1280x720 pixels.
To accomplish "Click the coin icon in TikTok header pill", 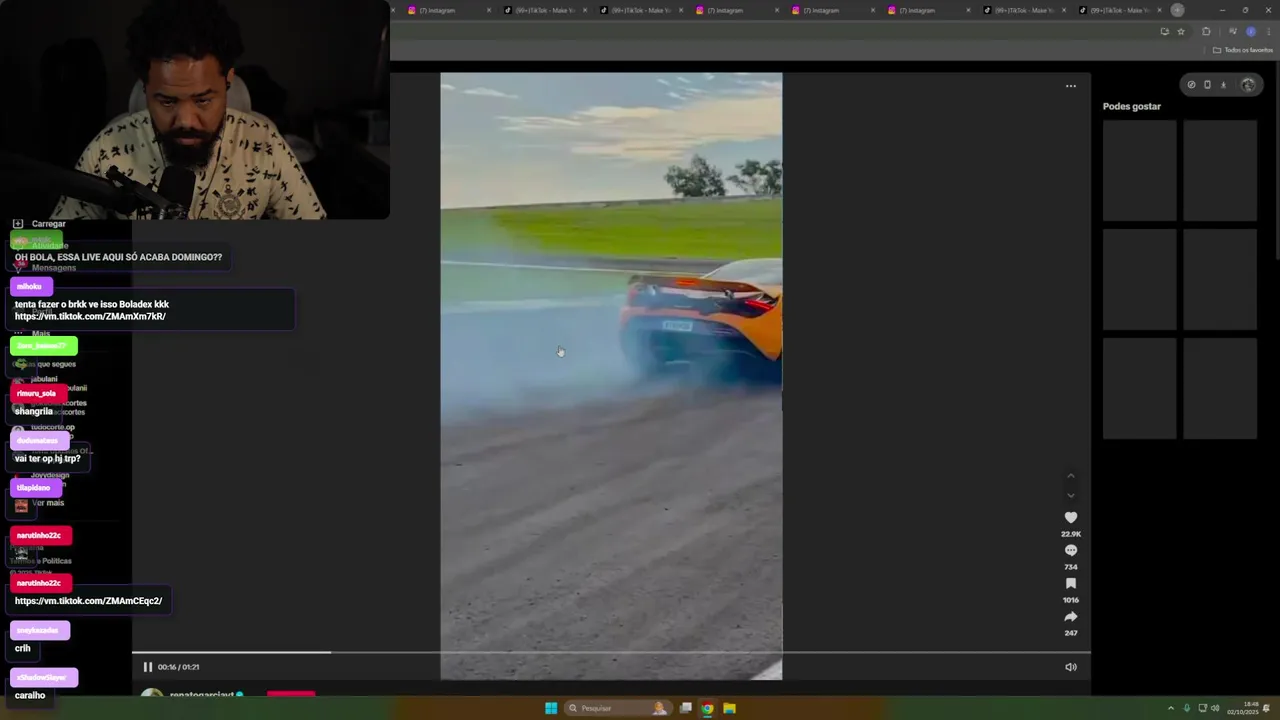I will point(1191,85).
